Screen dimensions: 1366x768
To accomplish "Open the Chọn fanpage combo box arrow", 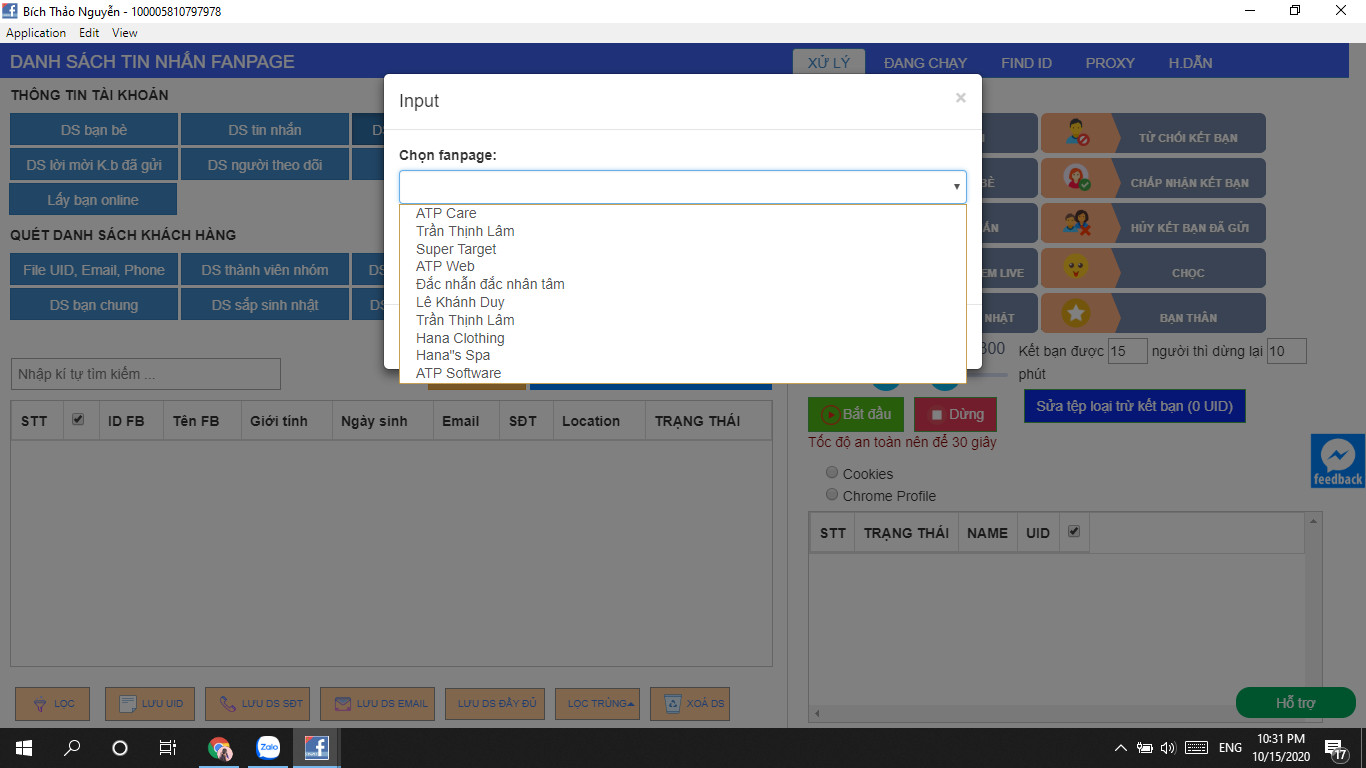I will [x=957, y=187].
